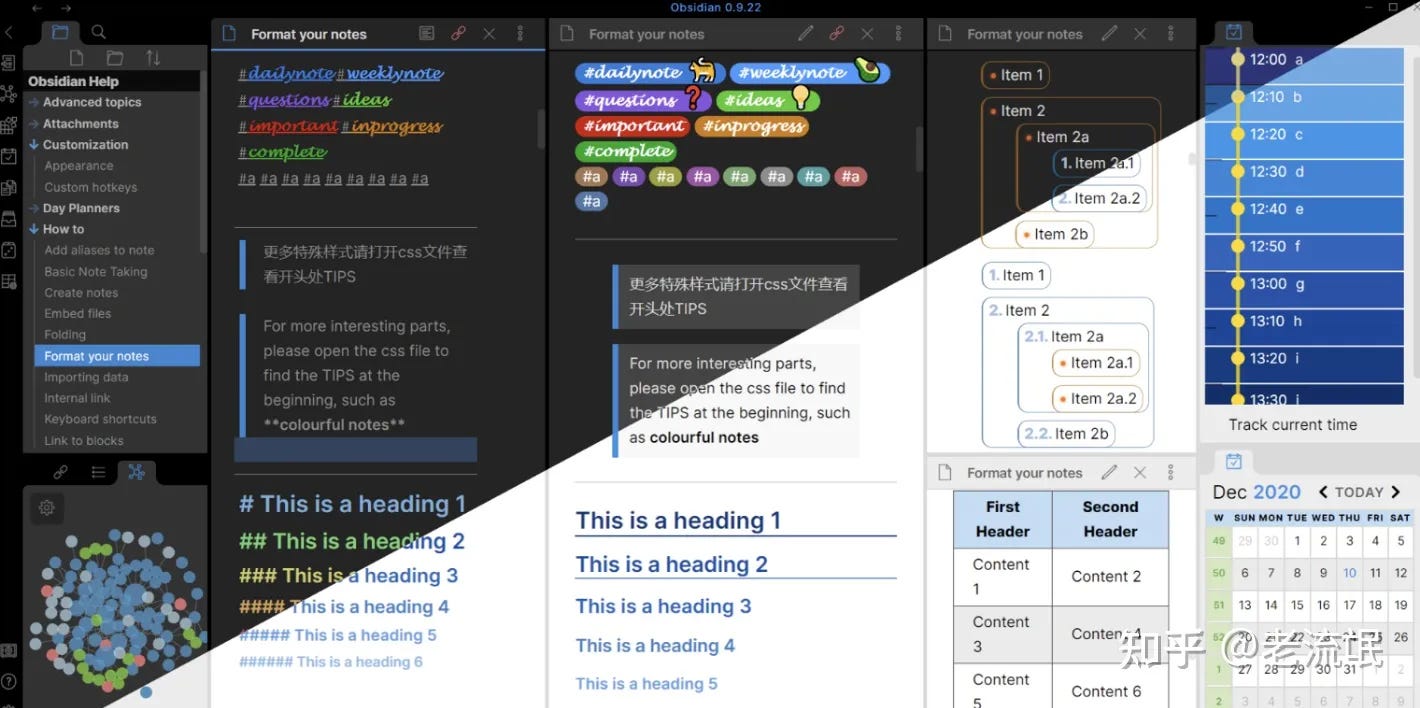1420x708 pixels.
Task: Open more options in the table pane
Action: [1171, 472]
